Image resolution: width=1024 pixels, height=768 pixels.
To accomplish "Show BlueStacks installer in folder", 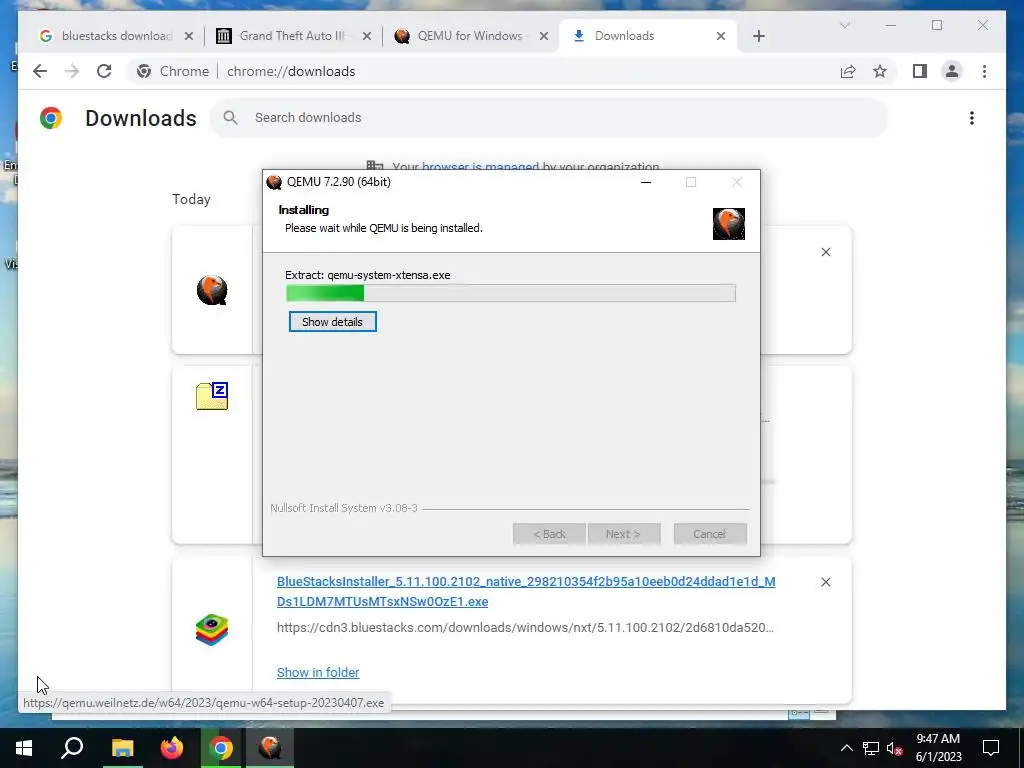I will (318, 673).
